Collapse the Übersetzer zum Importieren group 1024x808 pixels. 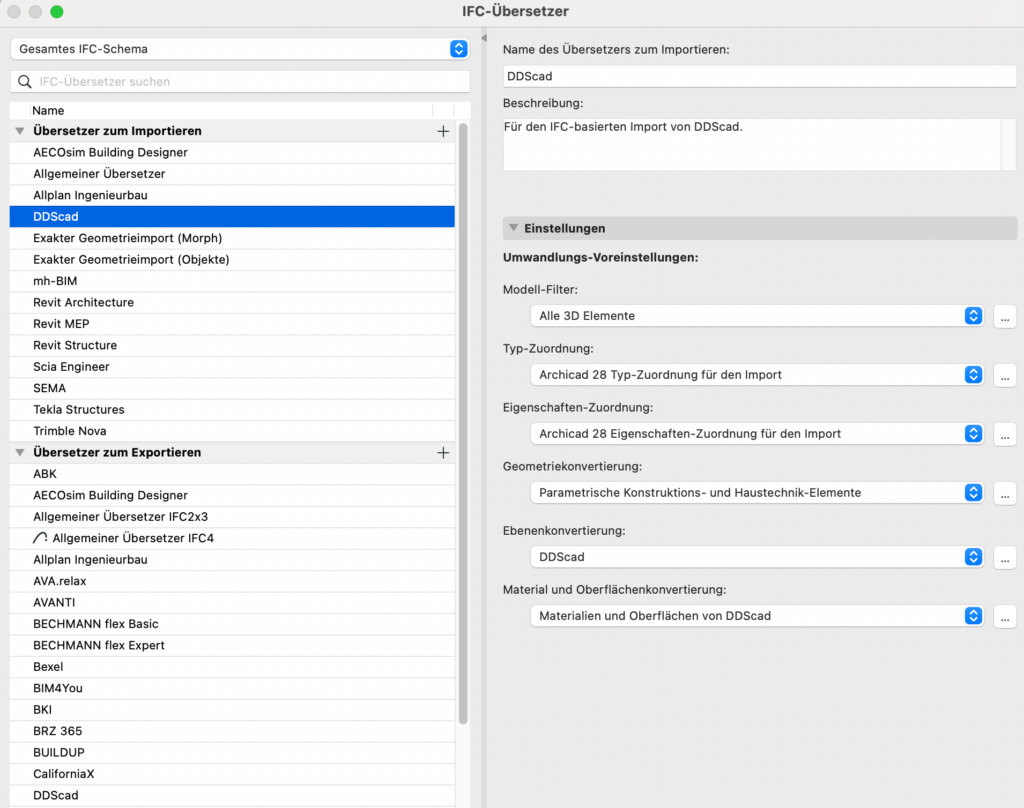(19, 131)
